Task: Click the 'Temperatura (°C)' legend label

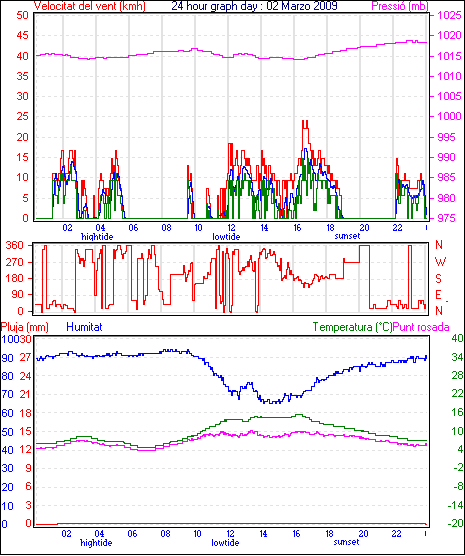Action: tap(353, 327)
